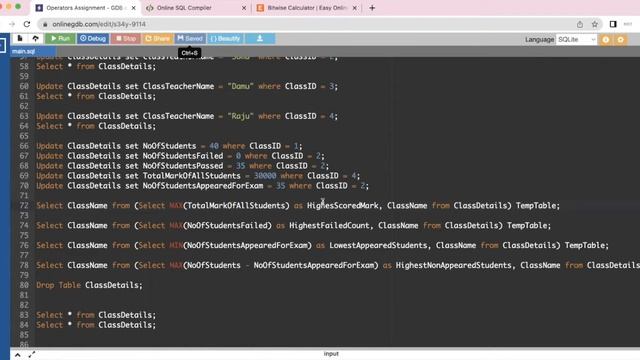640x360 pixels.
Task: Reload the page
Action: tap(27, 24)
